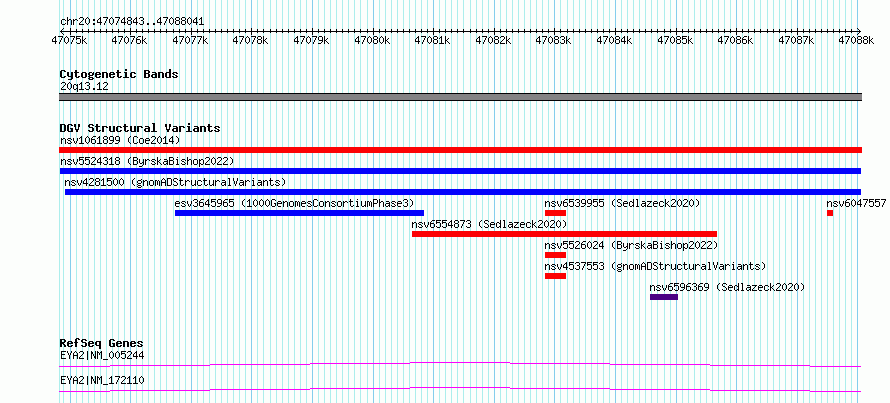Click the nsv4281500 gnomAD blue variant bar
This screenshot has width=890, height=403.
click(463, 192)
